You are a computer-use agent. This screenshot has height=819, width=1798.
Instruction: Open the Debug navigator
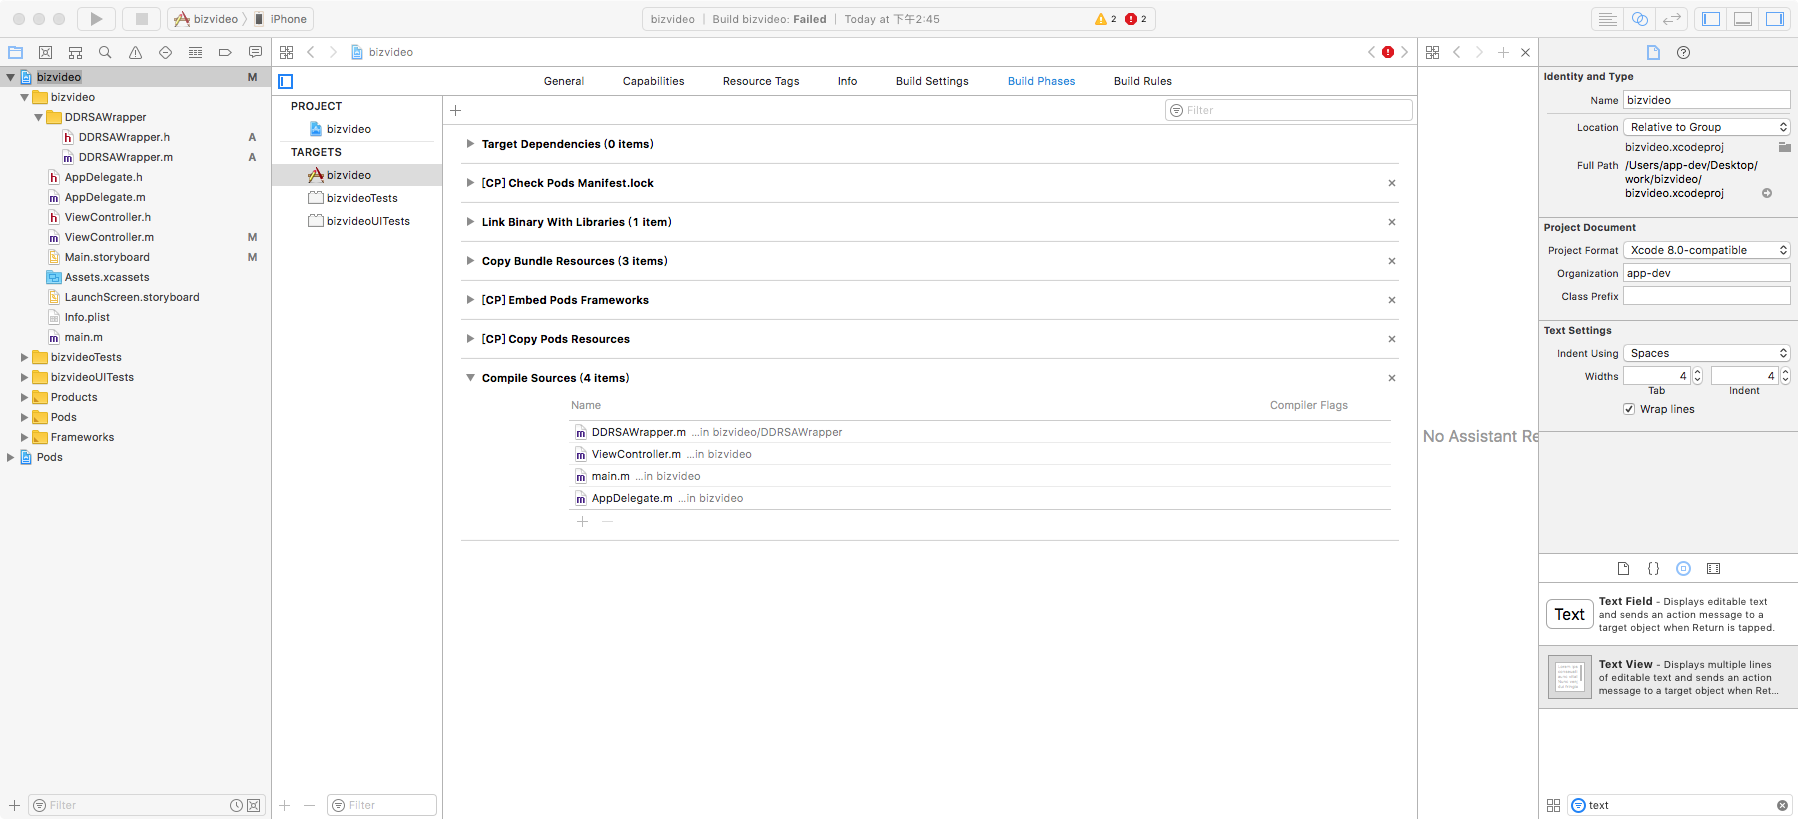(x=195, y=52)
